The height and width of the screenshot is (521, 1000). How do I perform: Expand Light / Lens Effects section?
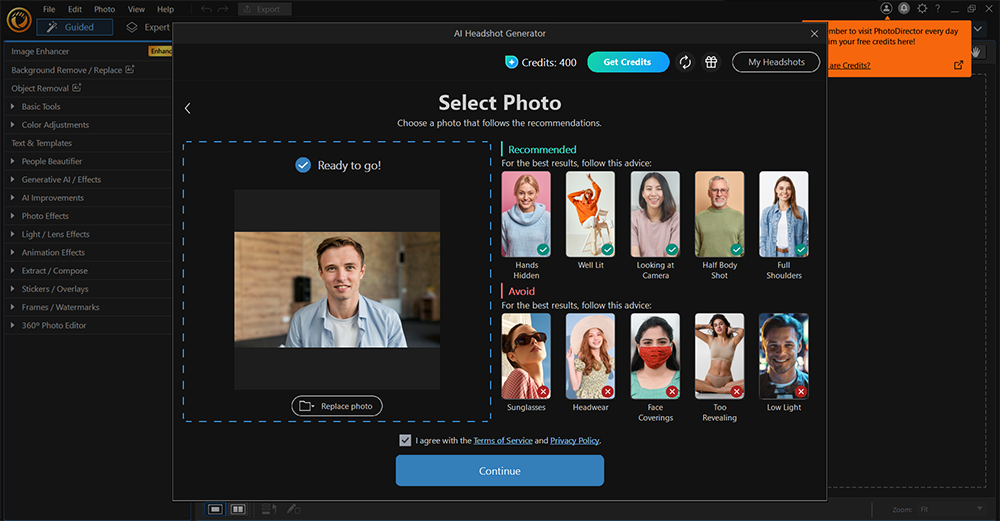pyautogui.click(x=88, y=234)
